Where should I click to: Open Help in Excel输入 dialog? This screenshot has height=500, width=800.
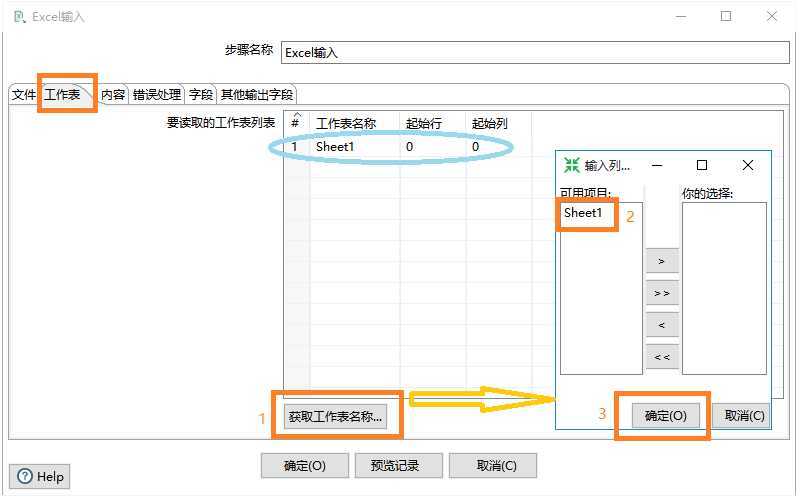click(40, 477)
